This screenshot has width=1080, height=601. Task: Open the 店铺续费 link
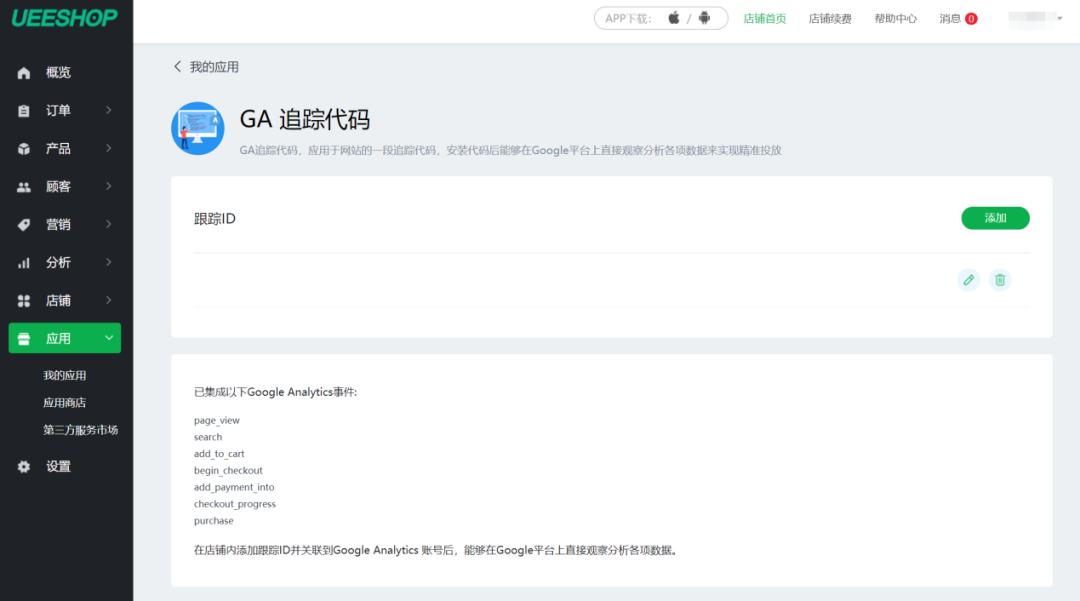tap(830, 19)
